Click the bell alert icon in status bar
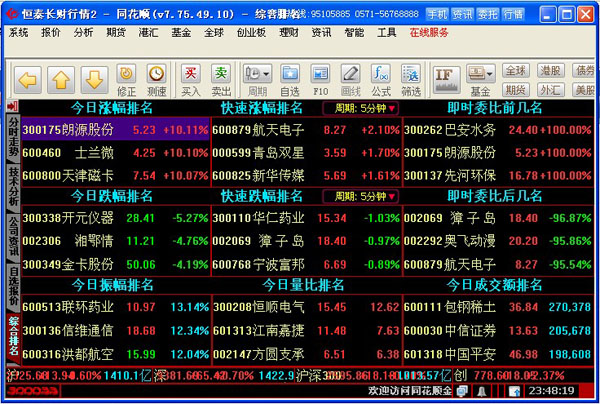 482,391
